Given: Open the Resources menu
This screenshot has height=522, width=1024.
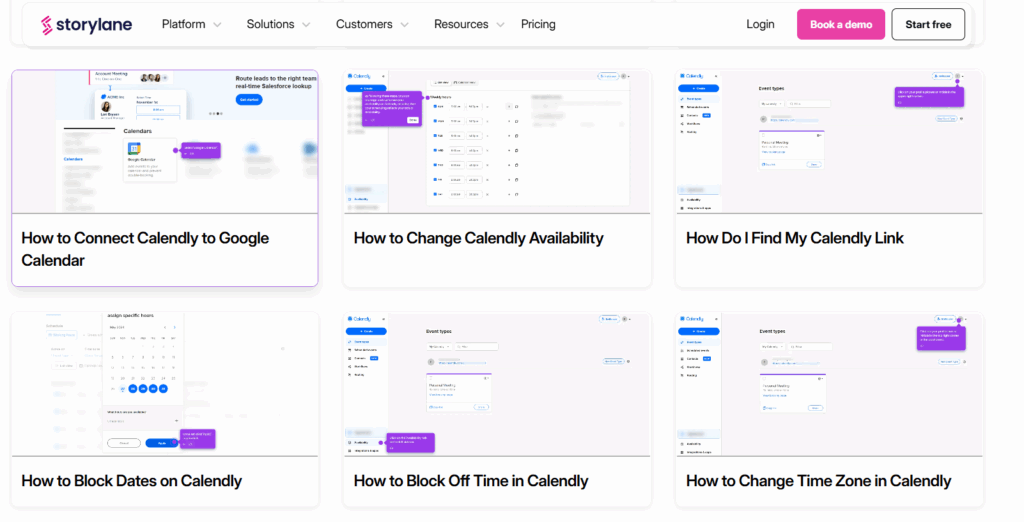Looking at the screenshot, I should pos(461,24).
